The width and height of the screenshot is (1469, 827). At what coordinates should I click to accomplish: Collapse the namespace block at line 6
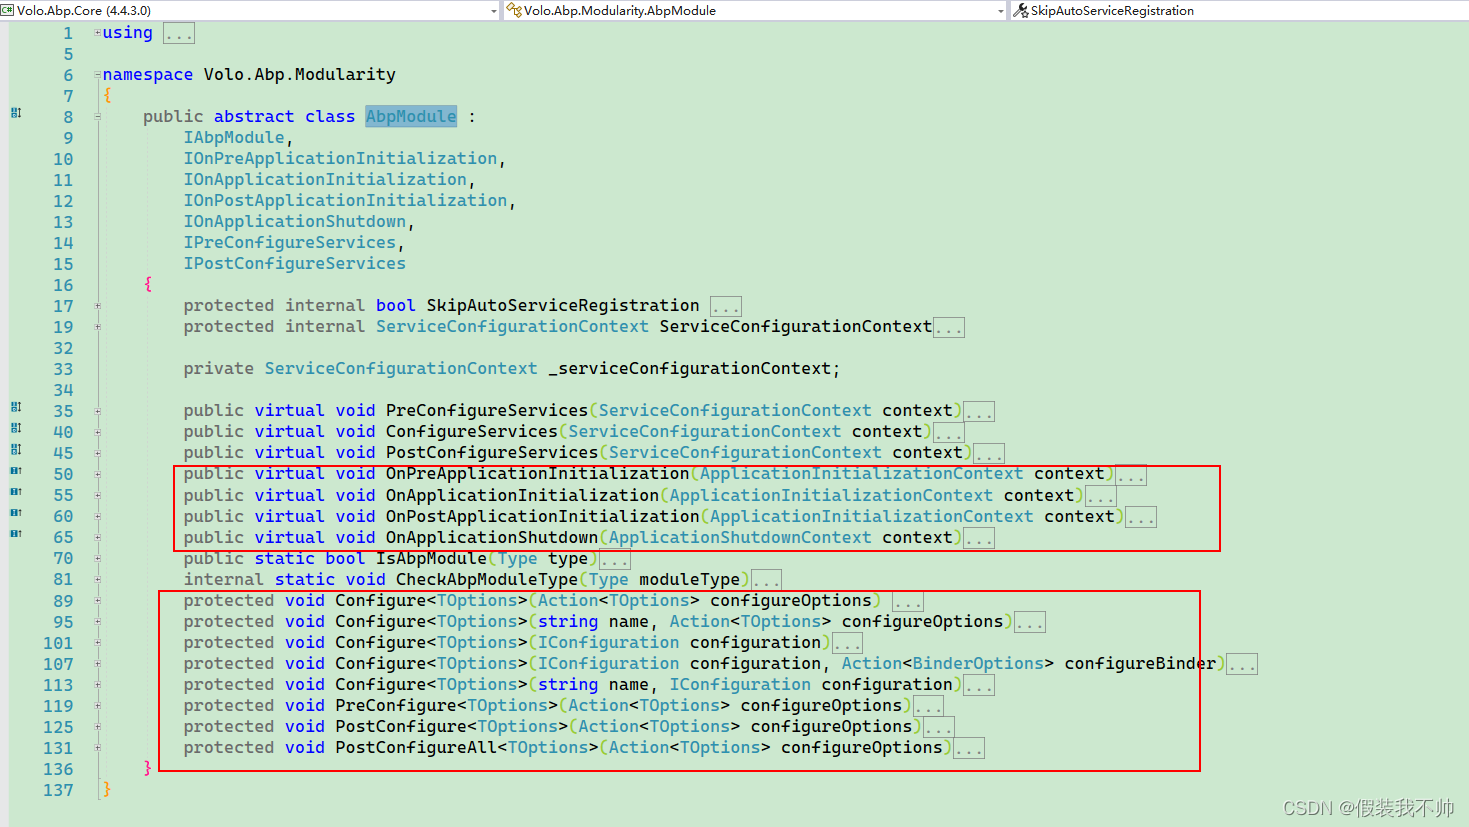point(98,74)
